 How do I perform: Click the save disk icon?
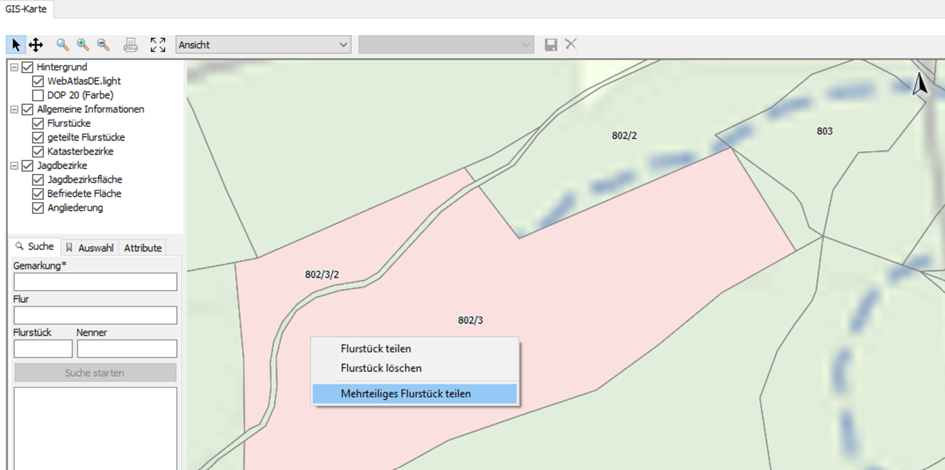[551, 45]
